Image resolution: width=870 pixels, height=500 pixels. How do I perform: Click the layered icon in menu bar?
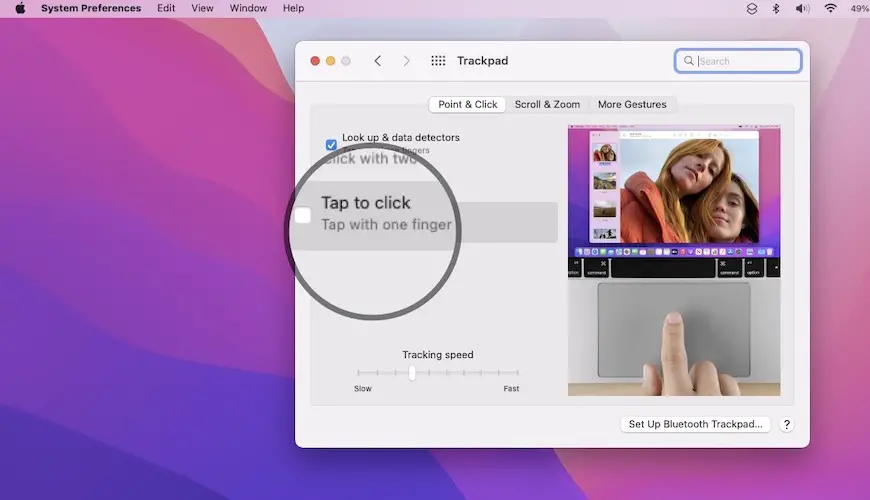(x=752, y=8)
